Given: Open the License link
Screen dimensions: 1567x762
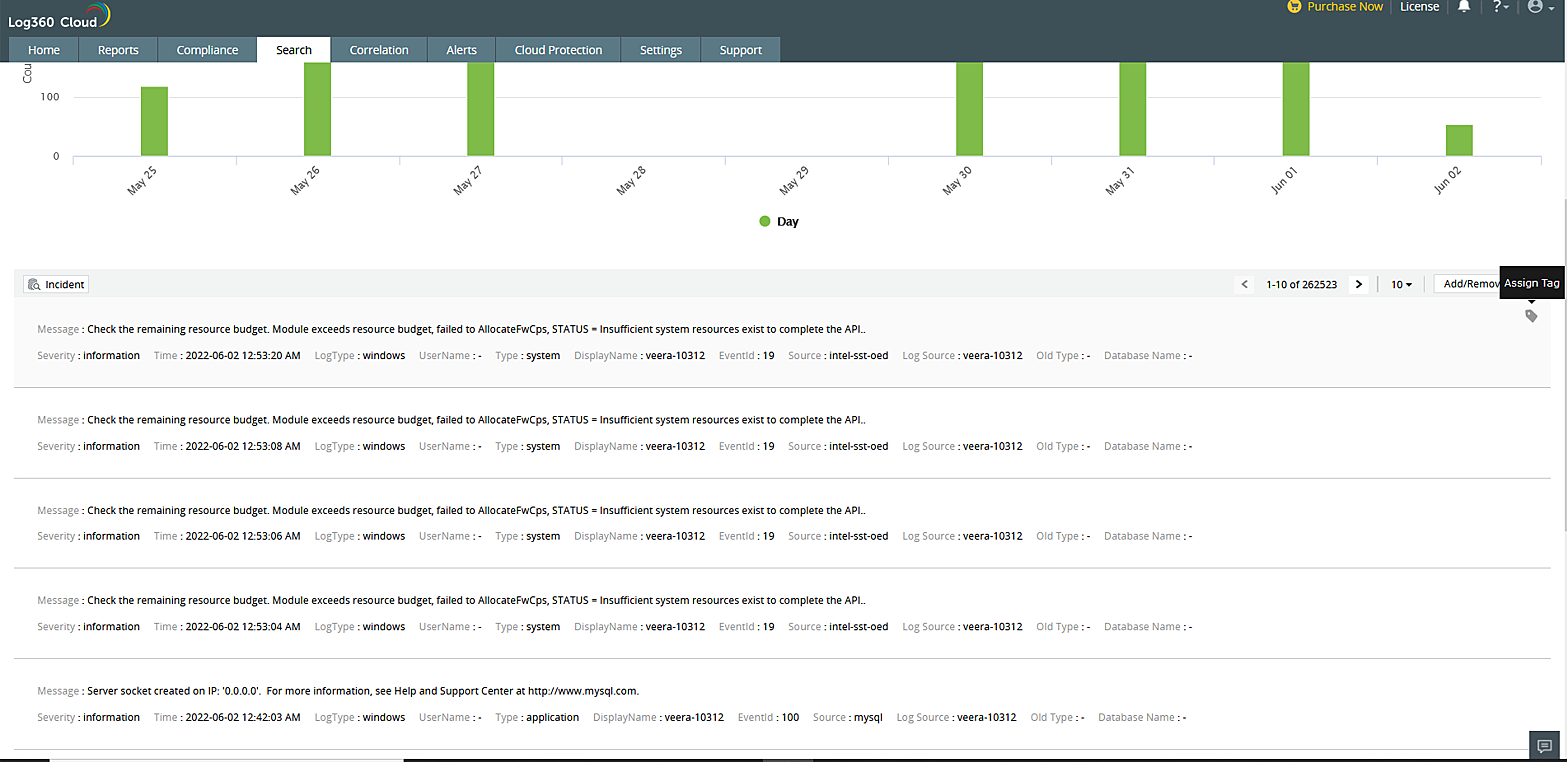Looking at the screenshot, I should (x=1420, y=7).
